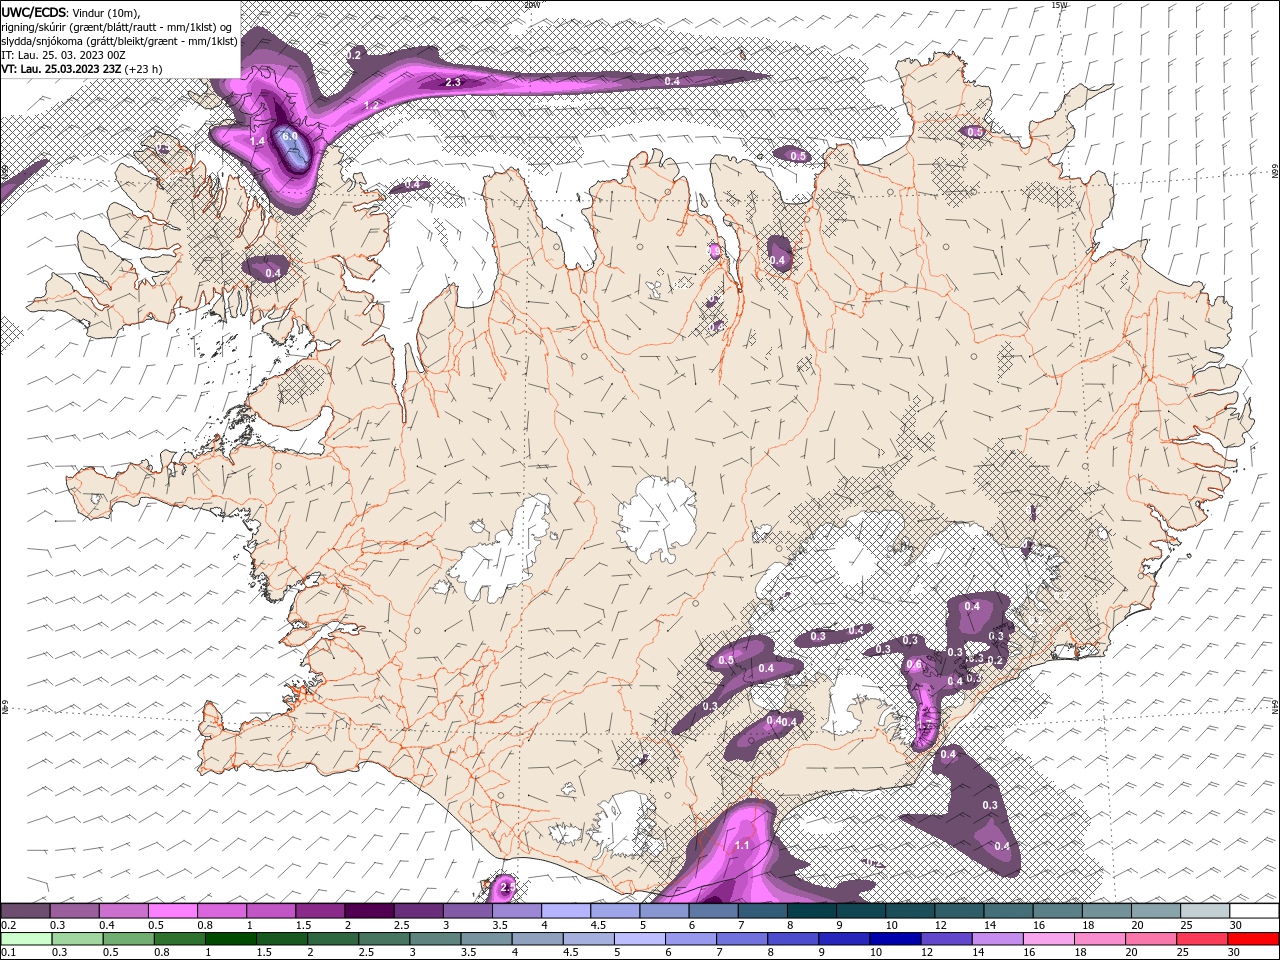This screenshot has width=1280, height=960.
Task: Pick the snow legend swatch for 7–8
Action: pyautogui.click(x=762, y=911)
